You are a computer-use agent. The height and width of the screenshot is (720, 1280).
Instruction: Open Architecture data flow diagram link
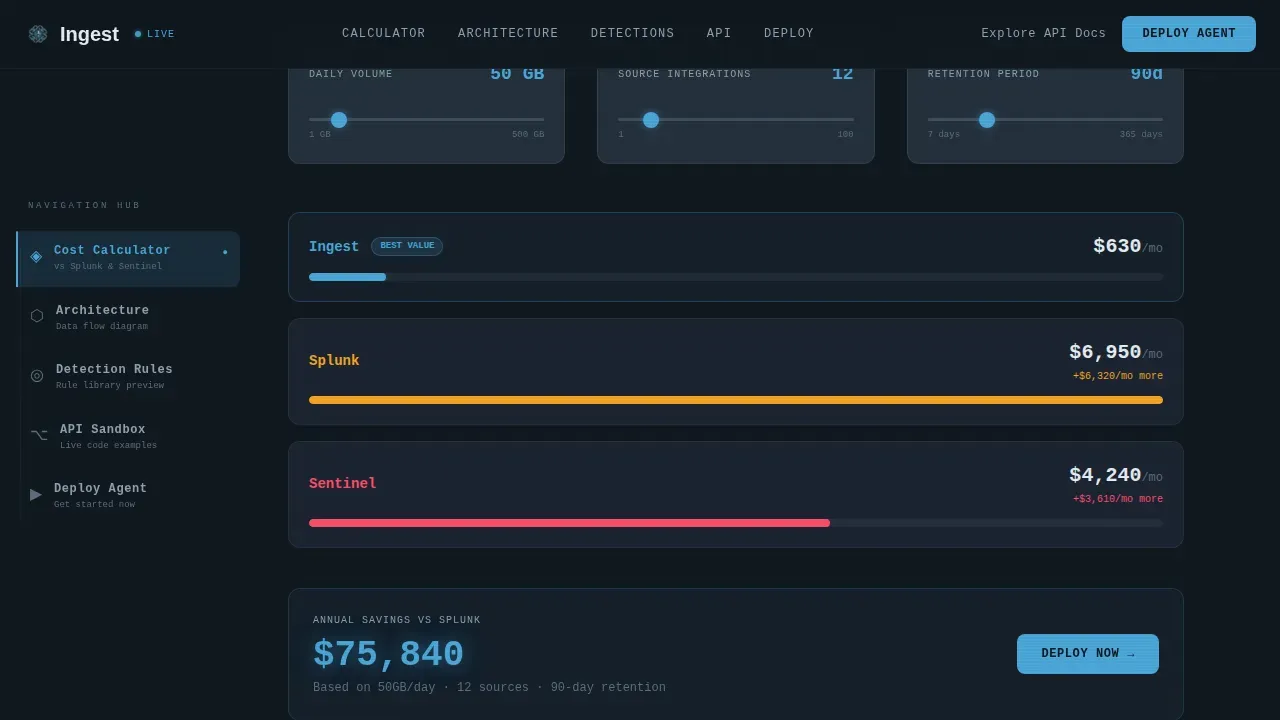point(128,318)
